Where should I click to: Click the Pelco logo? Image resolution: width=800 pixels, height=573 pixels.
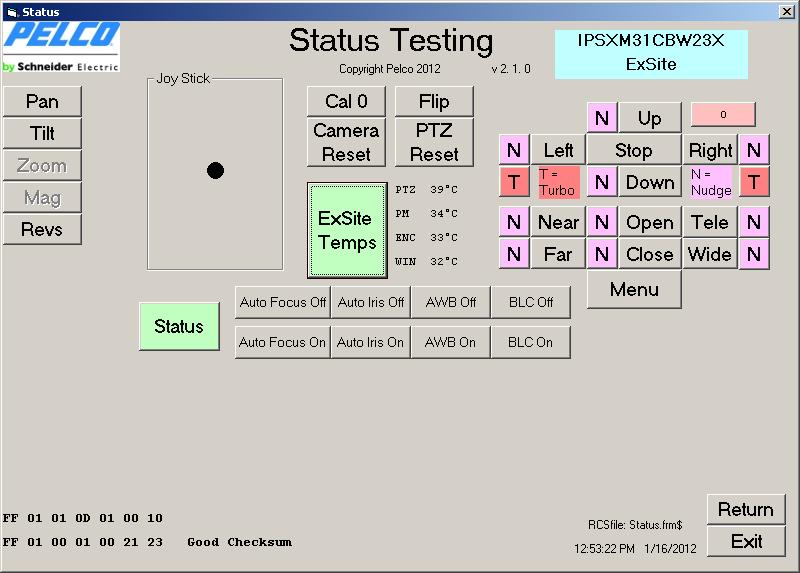point(61,46)
